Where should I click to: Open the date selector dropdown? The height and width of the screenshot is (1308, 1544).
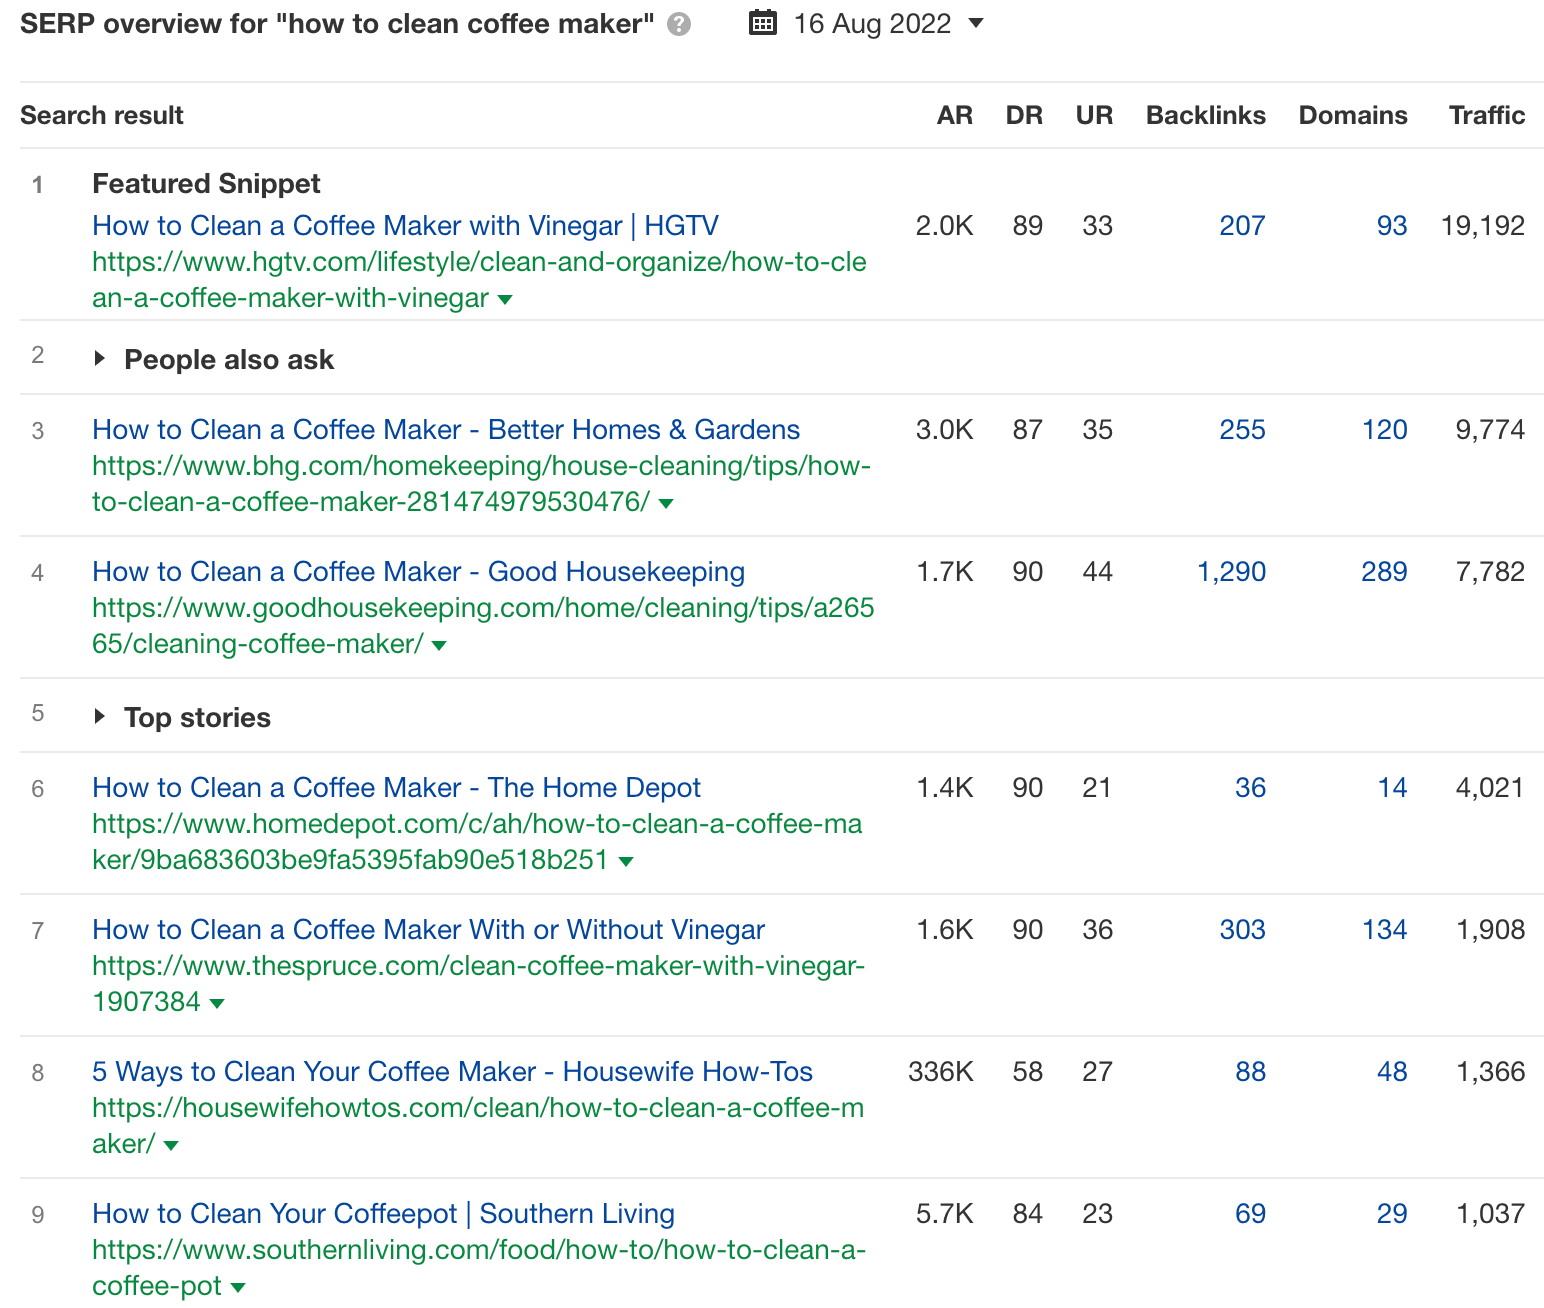click(975, 23)
